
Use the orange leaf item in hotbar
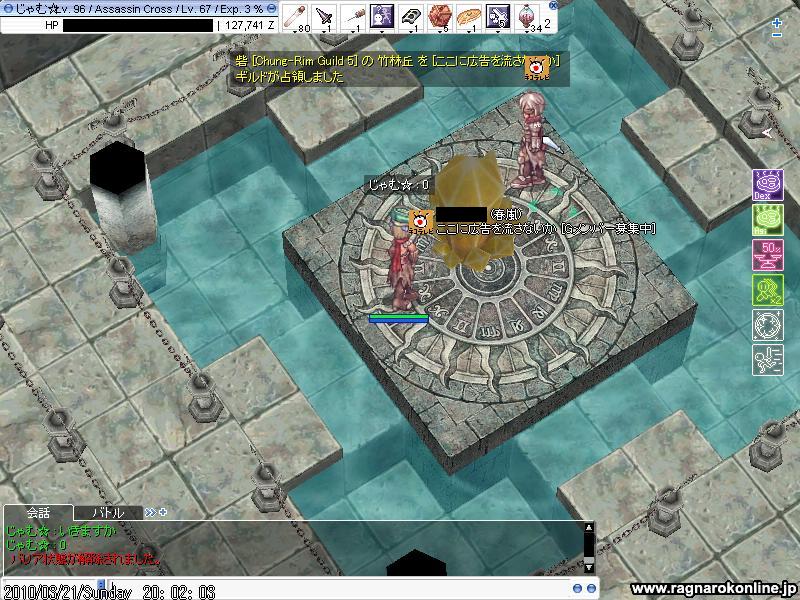(468, 17)
